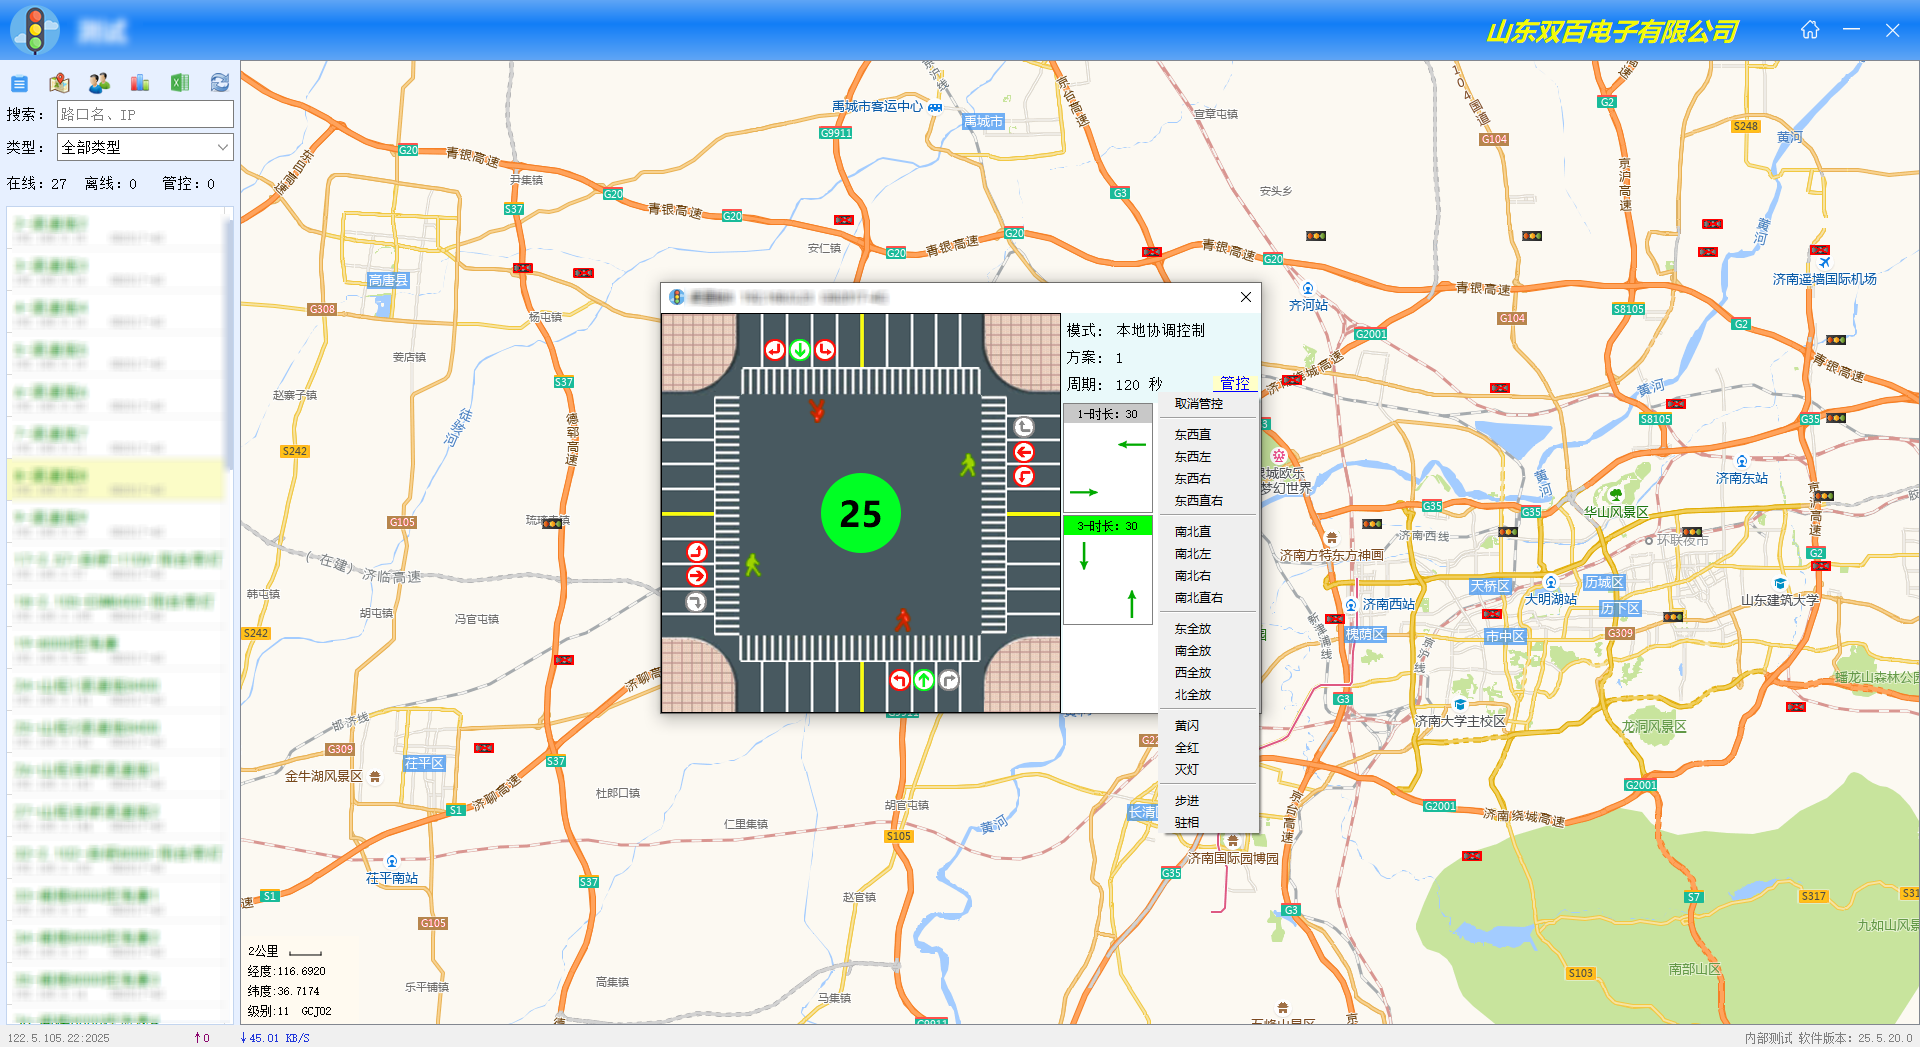The width and height of the screenshot is (1920, 1047).
Task: Close the intersection detail dialog
Action: coord(1245,297)
